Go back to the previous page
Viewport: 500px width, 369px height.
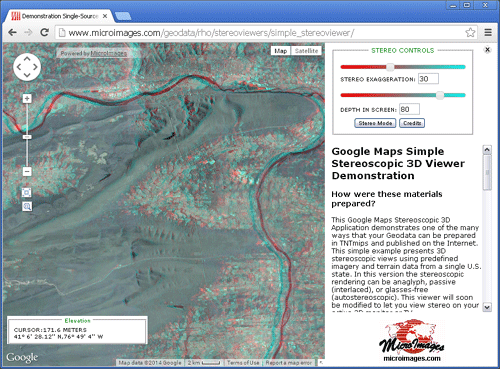(x=12, y=32)
